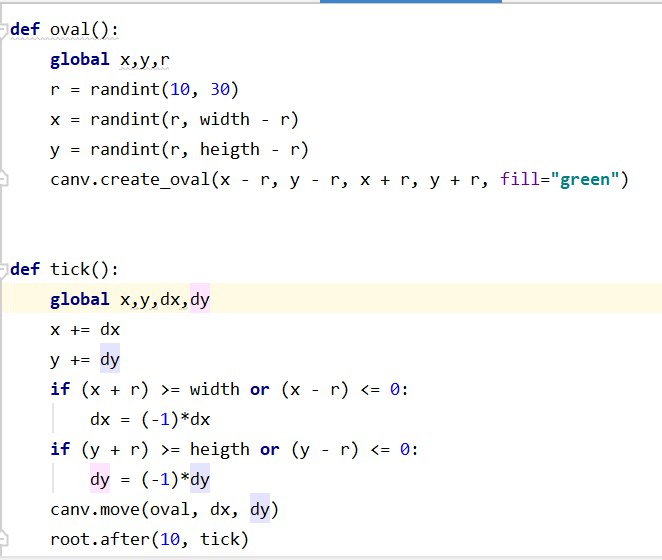Click the 'def oval():' line text
This screenshot has width=662, height=560.
pyautogui.click(x=64, y=30)
